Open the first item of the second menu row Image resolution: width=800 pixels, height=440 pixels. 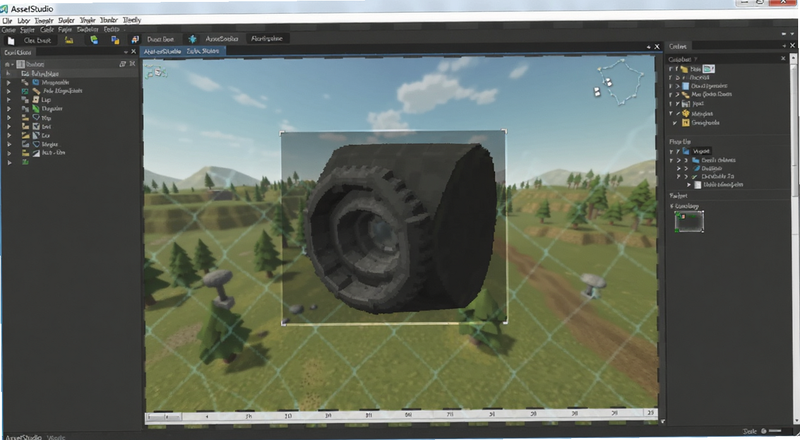coord(8,30)
